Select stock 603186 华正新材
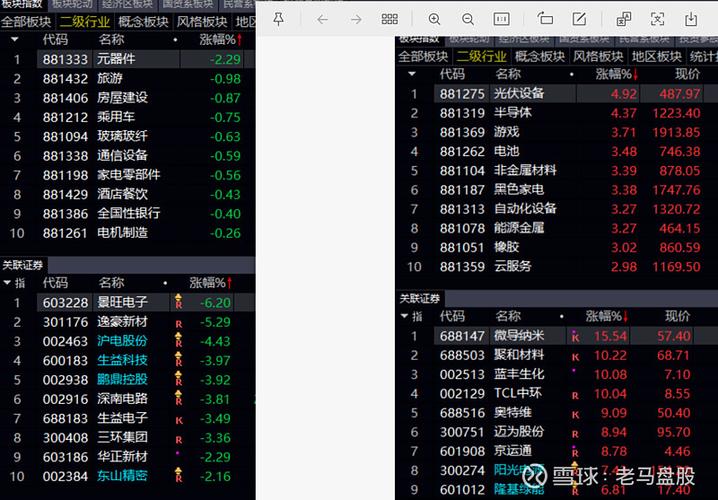Image resolution: width=718 pixels, height=500 pixels. 128,457
